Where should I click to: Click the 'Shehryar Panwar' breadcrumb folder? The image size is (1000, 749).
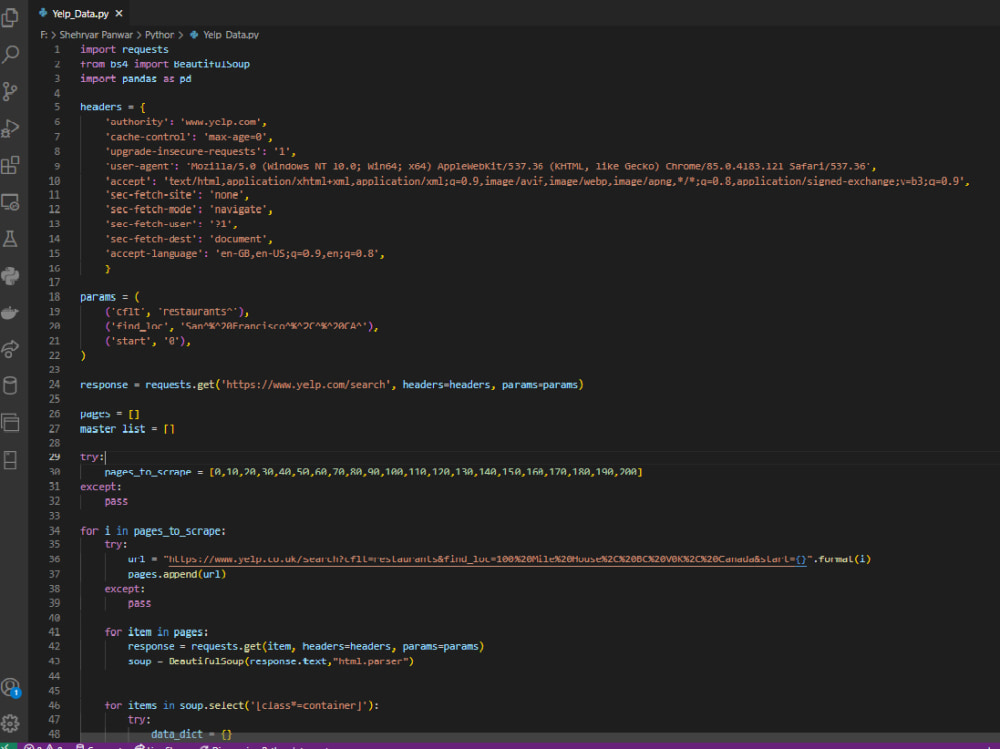tap(96, 35)
